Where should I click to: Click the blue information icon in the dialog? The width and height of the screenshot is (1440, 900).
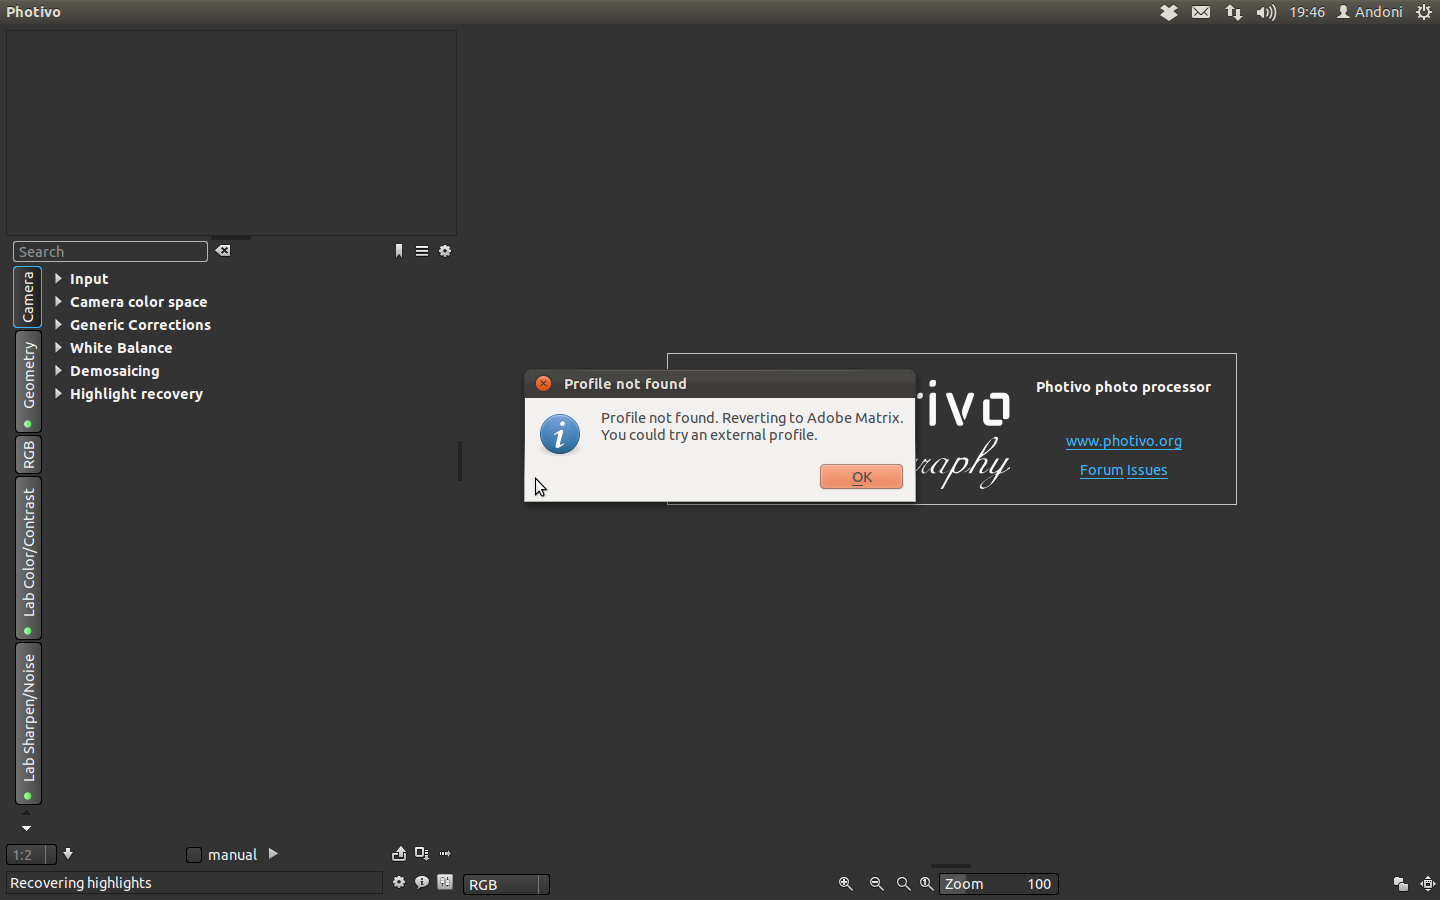tap(560, 435)
